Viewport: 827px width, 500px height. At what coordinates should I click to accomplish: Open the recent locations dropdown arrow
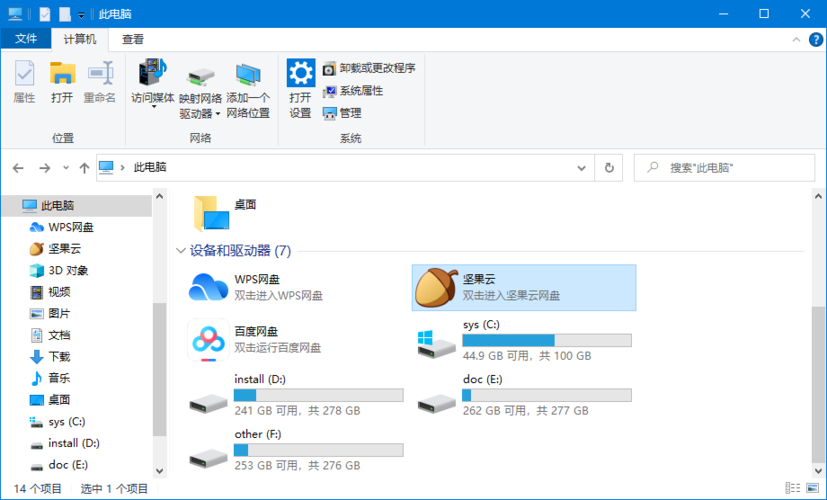click(66, 168)
